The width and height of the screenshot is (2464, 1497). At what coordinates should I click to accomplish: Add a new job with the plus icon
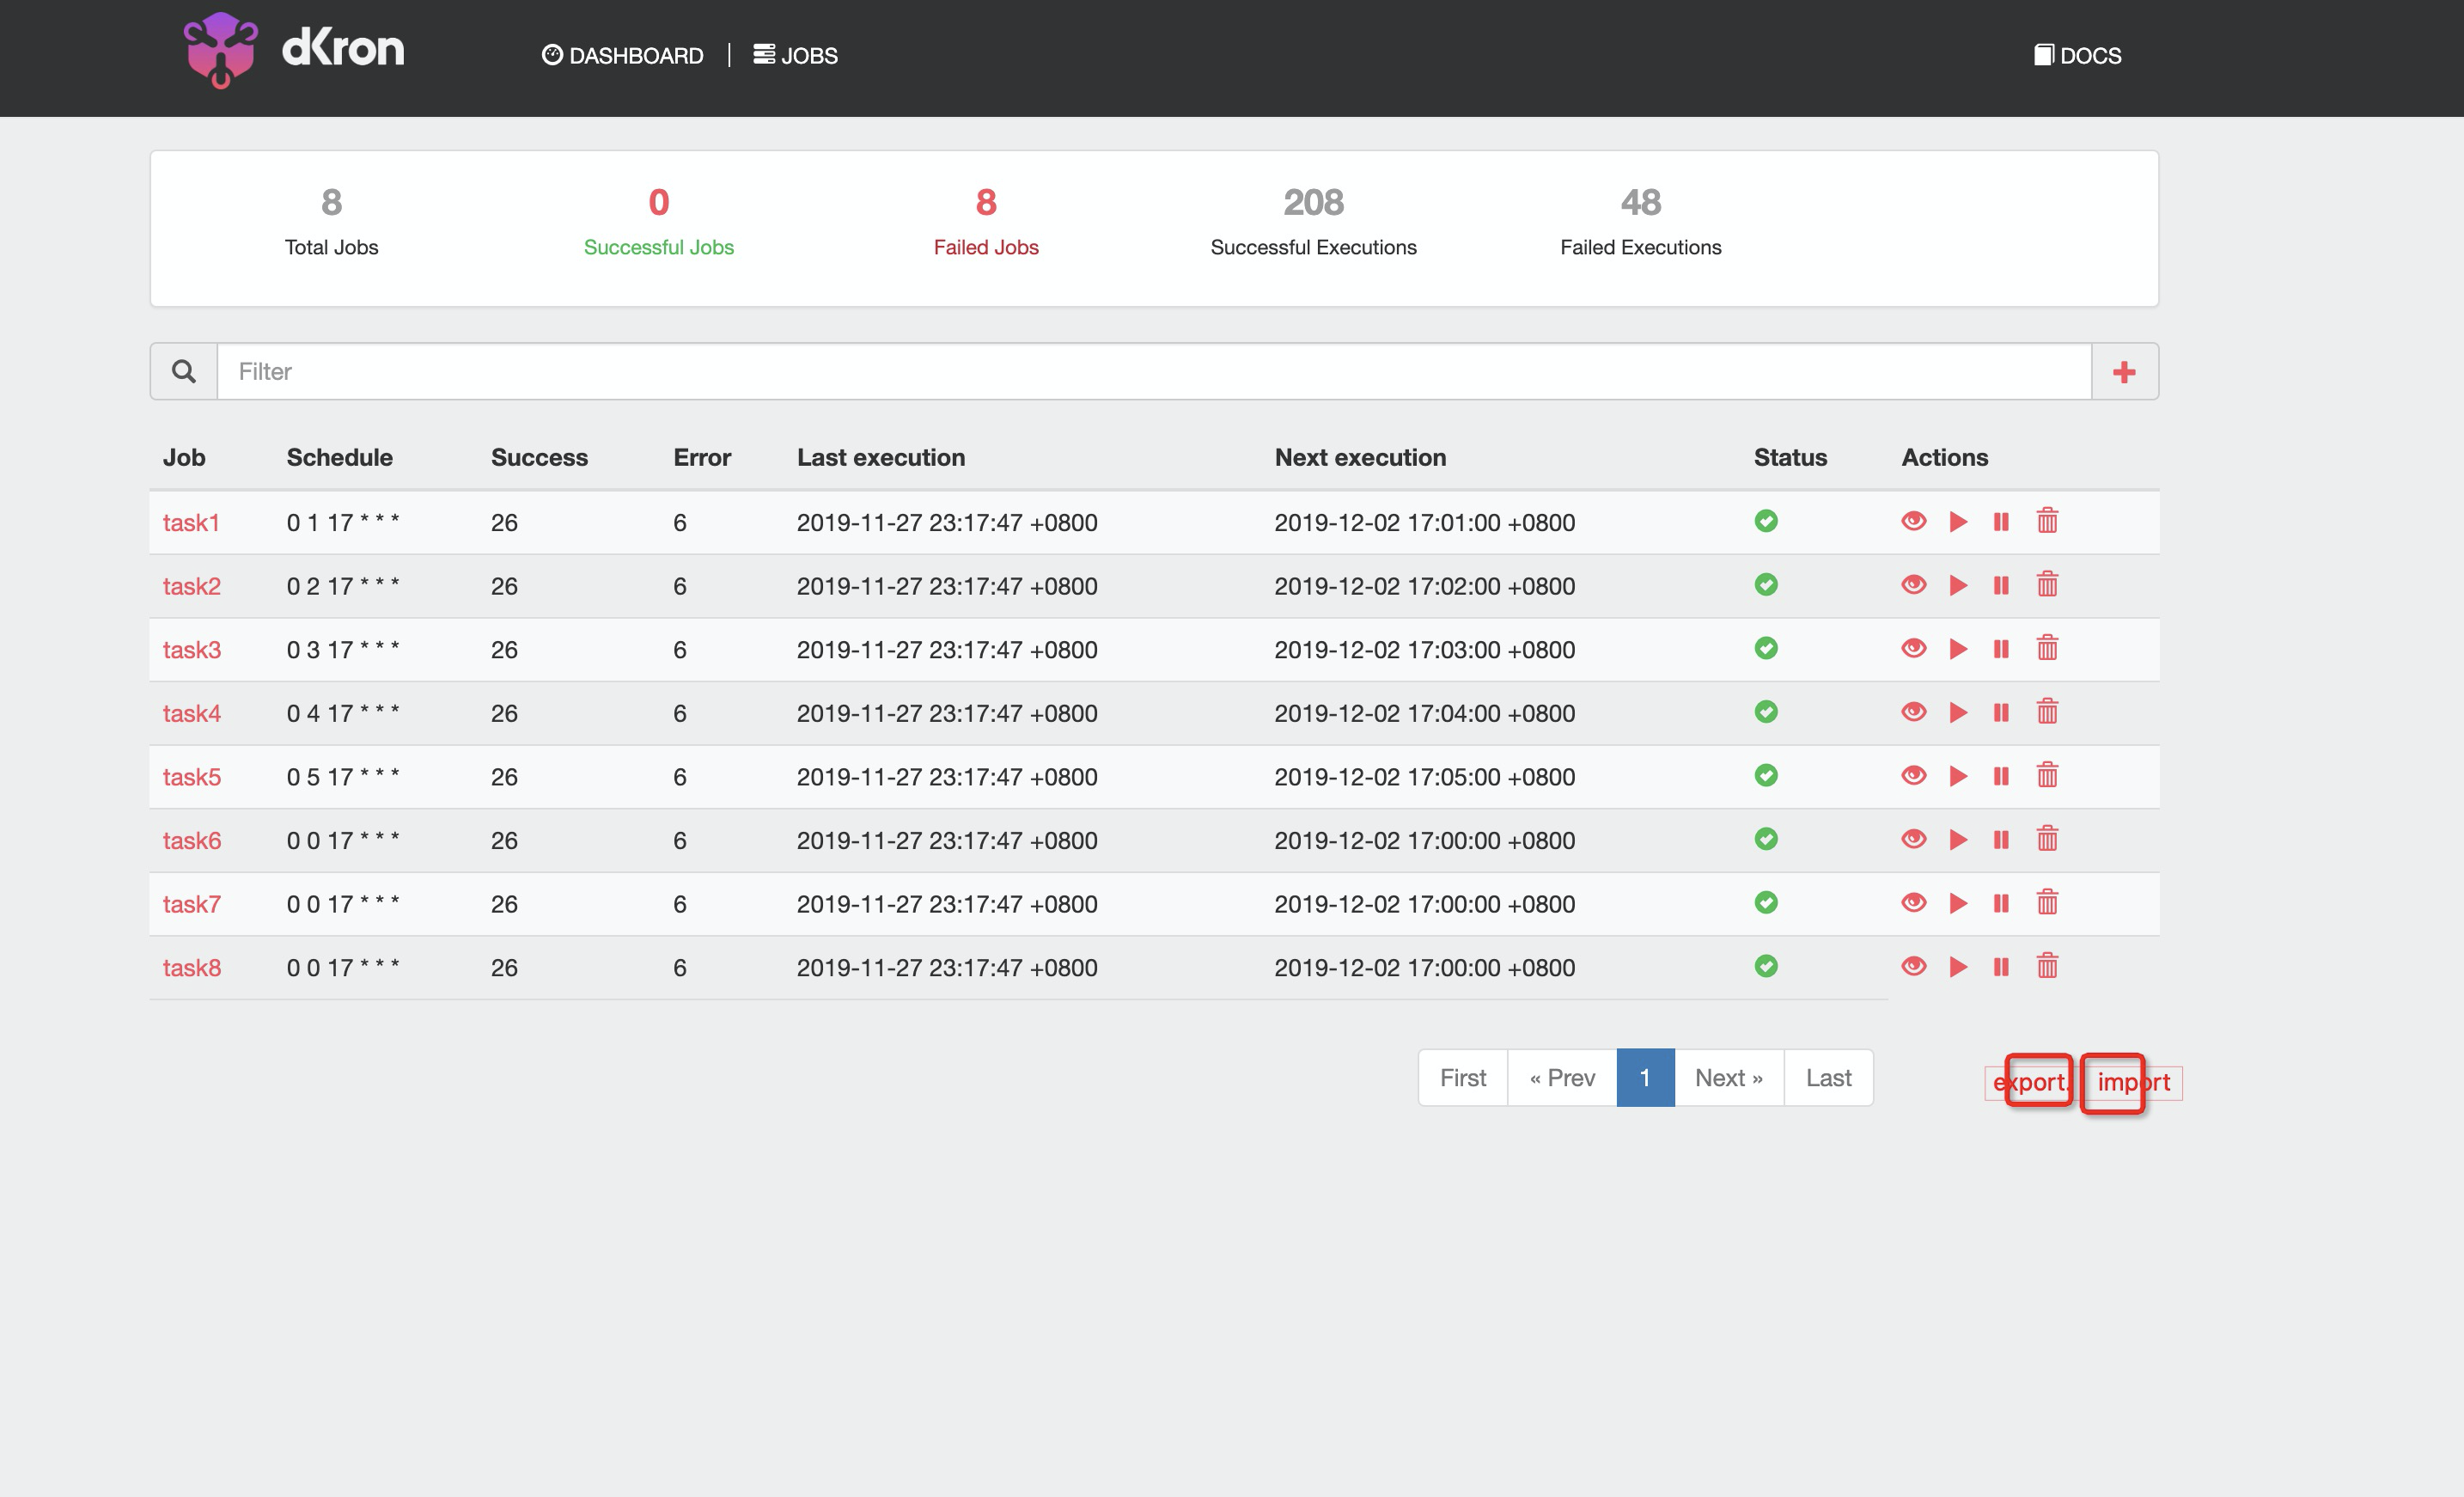[2123, 371]
